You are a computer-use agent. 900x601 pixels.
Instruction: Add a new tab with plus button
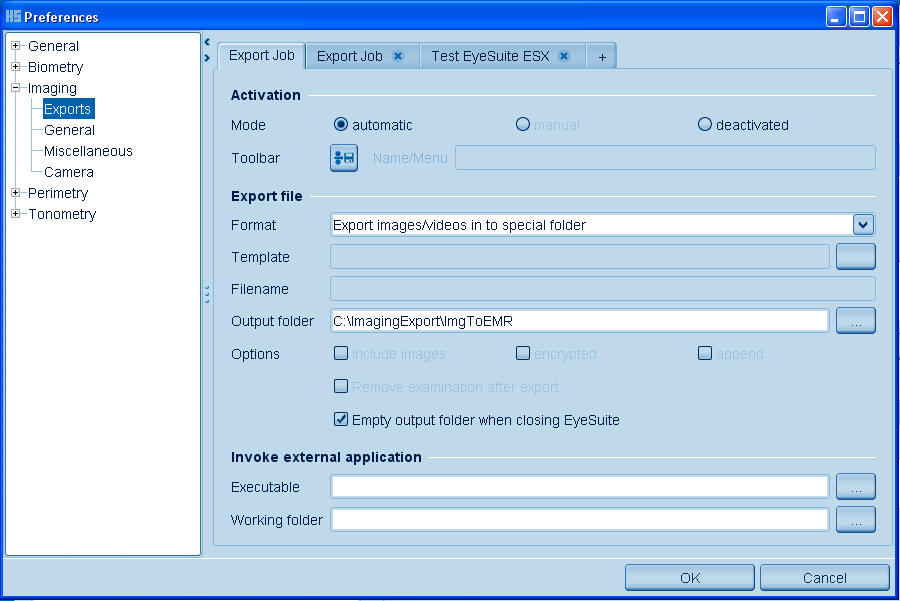coord(602,57)
